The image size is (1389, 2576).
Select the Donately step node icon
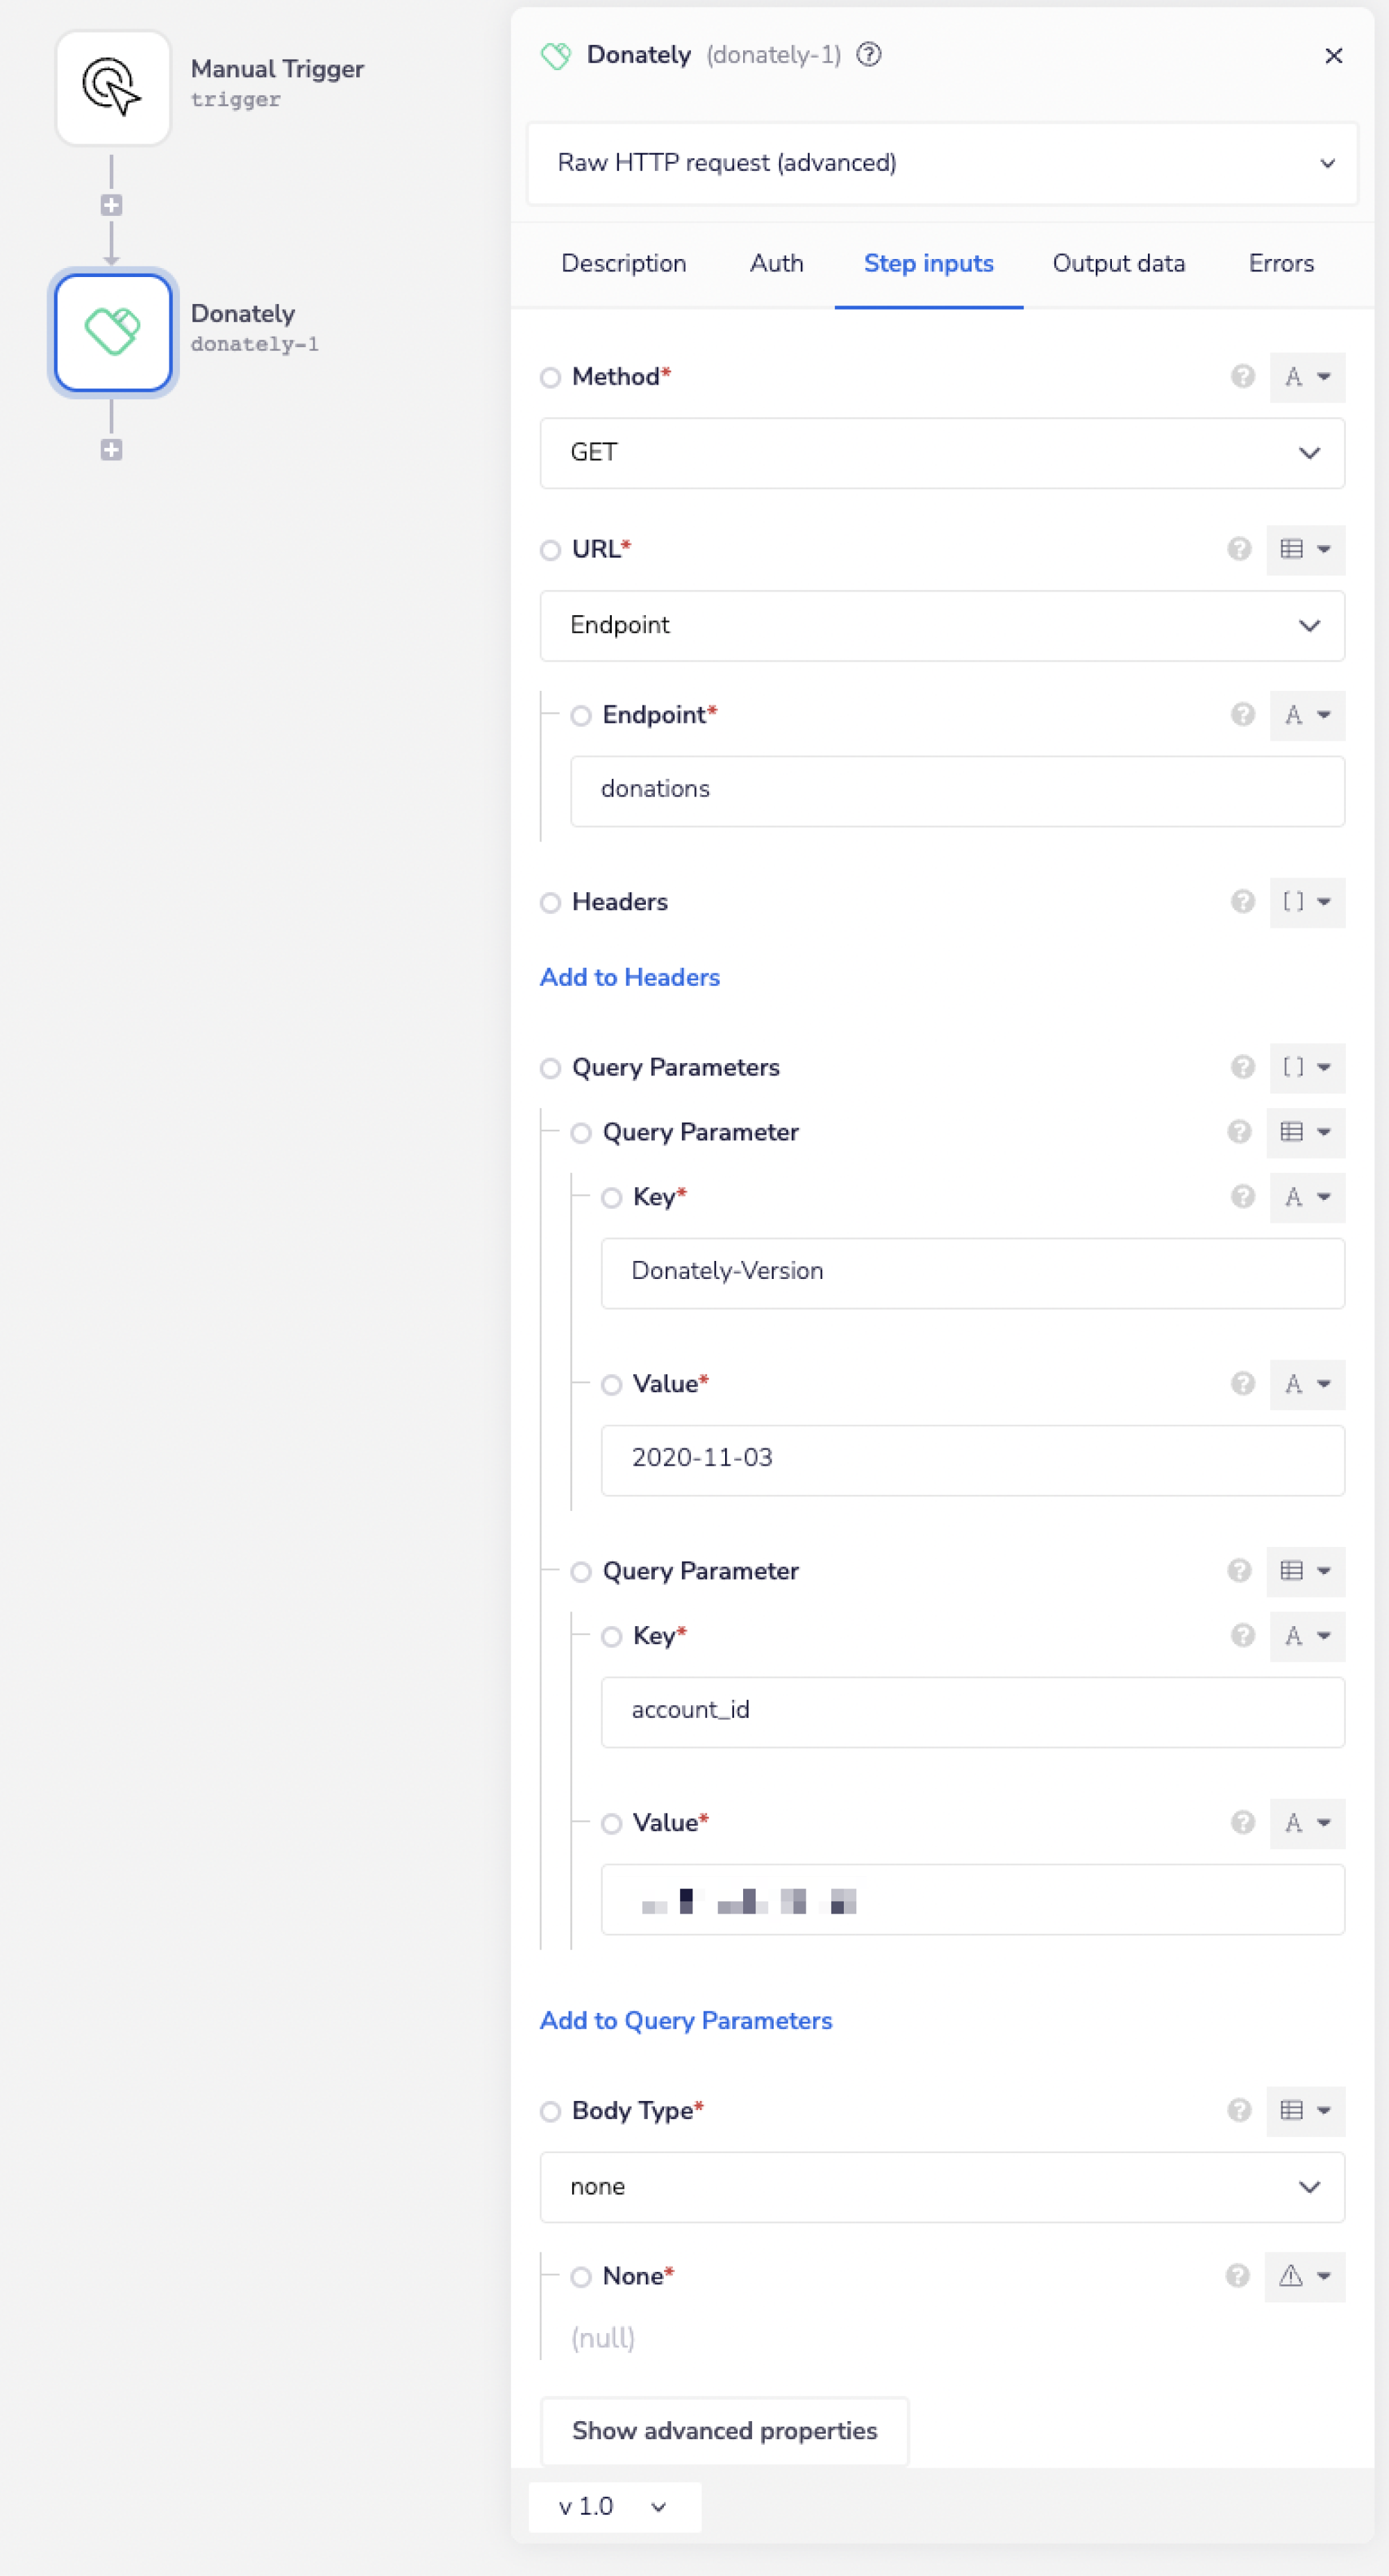point(113,332)
